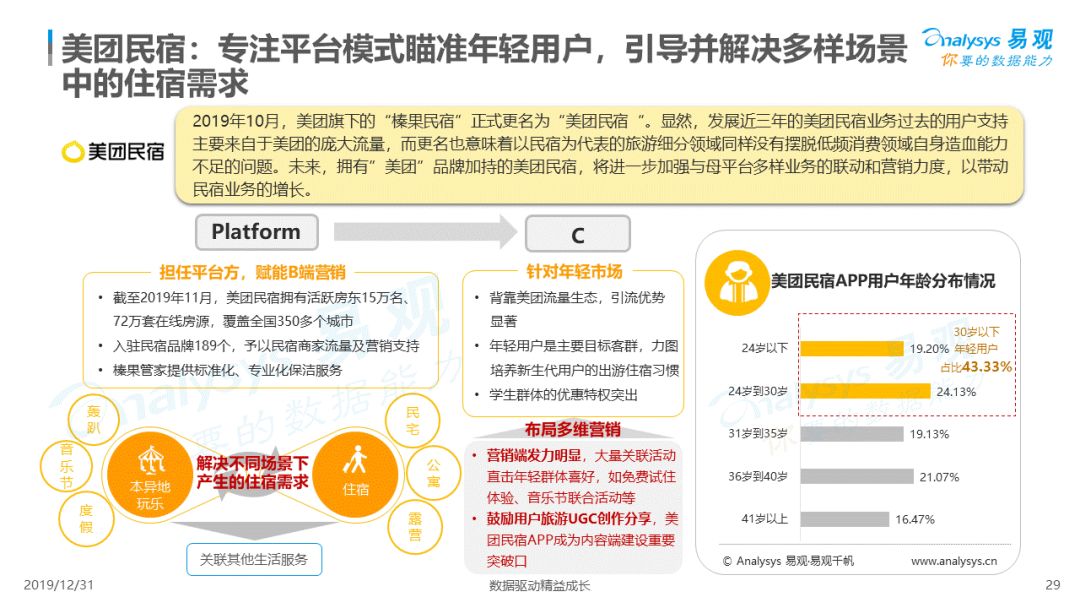
Task: Click the date 2019/12/31 in the footer
Action: pos(59,585)
